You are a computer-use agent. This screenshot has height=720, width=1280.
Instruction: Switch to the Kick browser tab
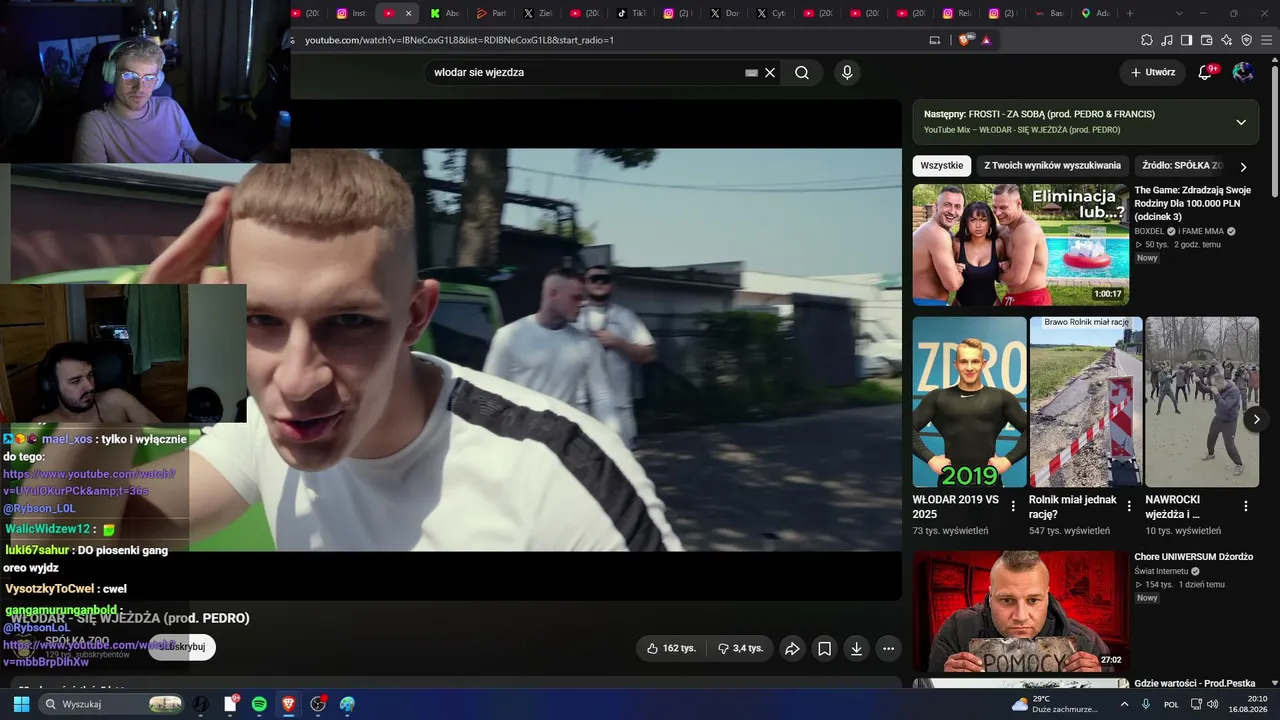click(x=445, y=13)
